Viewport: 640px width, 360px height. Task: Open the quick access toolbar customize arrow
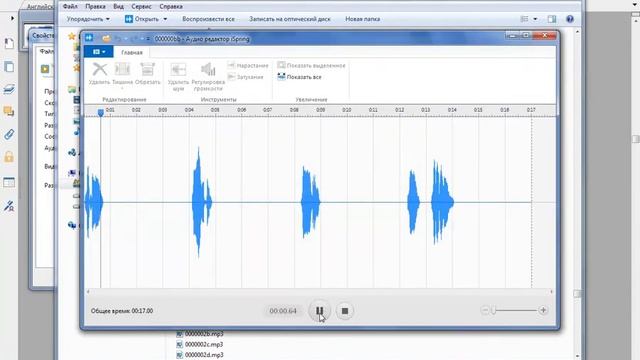pyautogui.click(x=148, y=39)
